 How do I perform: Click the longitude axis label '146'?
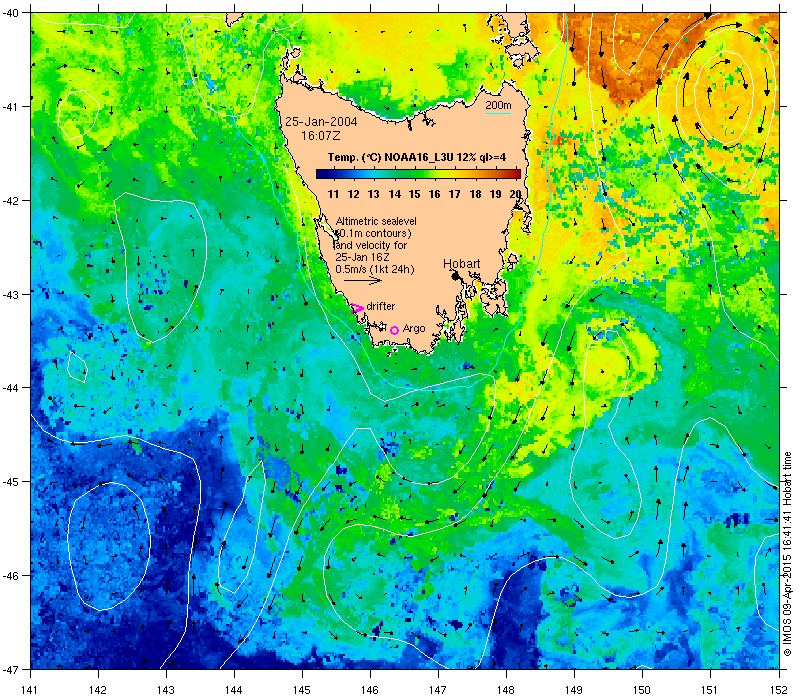point(370,690)
